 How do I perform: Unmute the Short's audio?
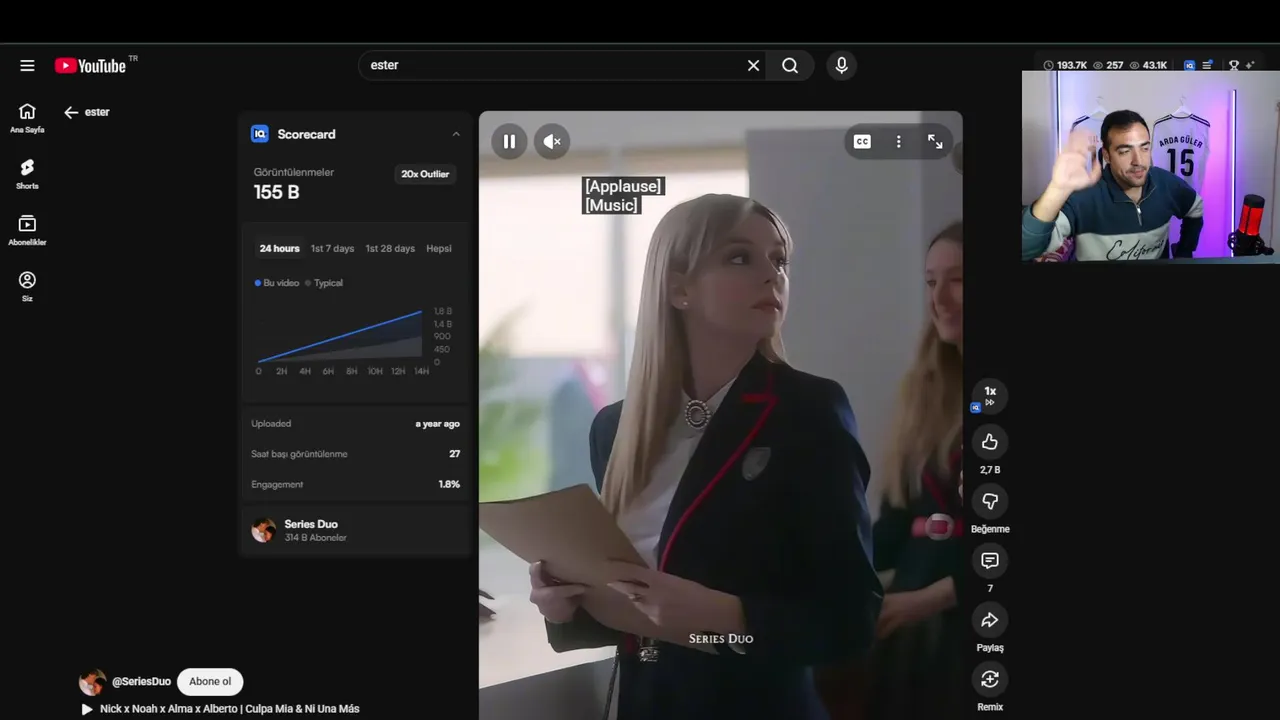click(552, 142)
